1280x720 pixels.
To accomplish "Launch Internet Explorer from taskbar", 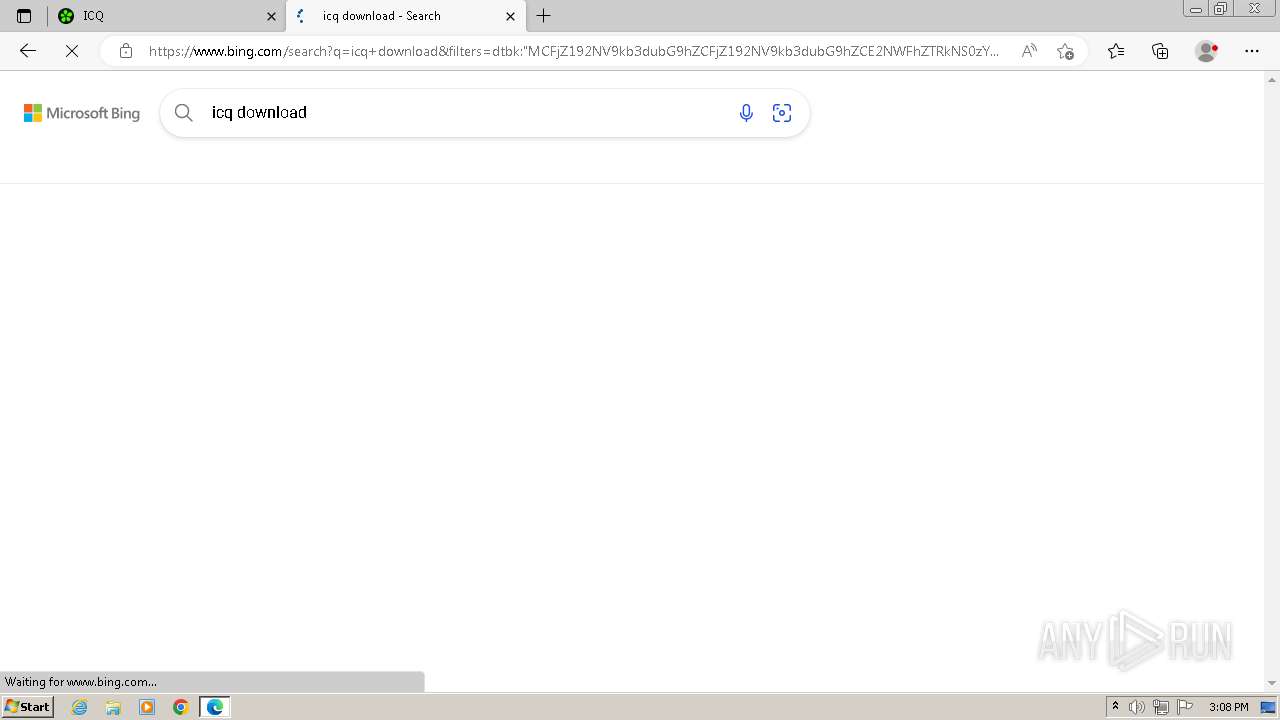I will [x=80, y=707].
